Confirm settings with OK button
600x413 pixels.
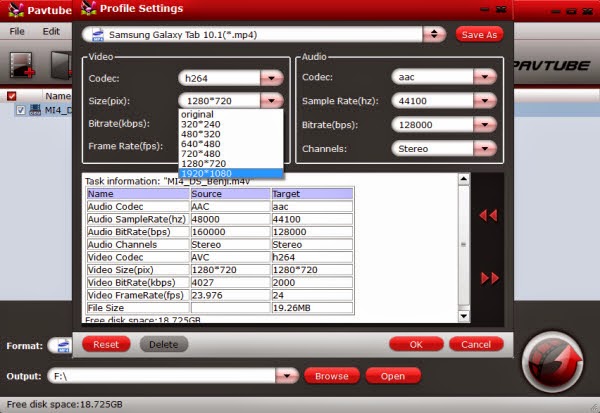pyautogui.click(x=416, y=344)
